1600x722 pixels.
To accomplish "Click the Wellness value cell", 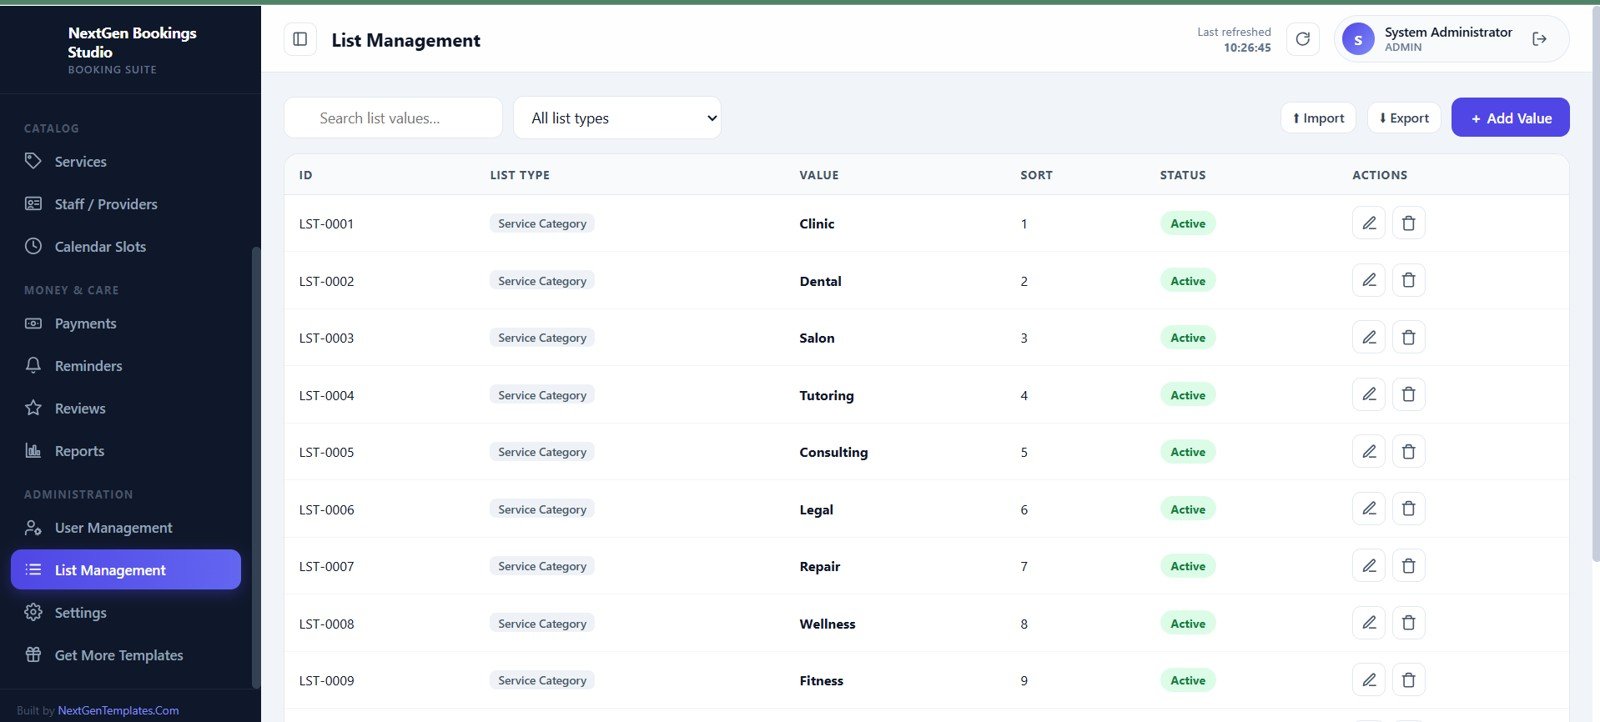I will coord(827,624).
